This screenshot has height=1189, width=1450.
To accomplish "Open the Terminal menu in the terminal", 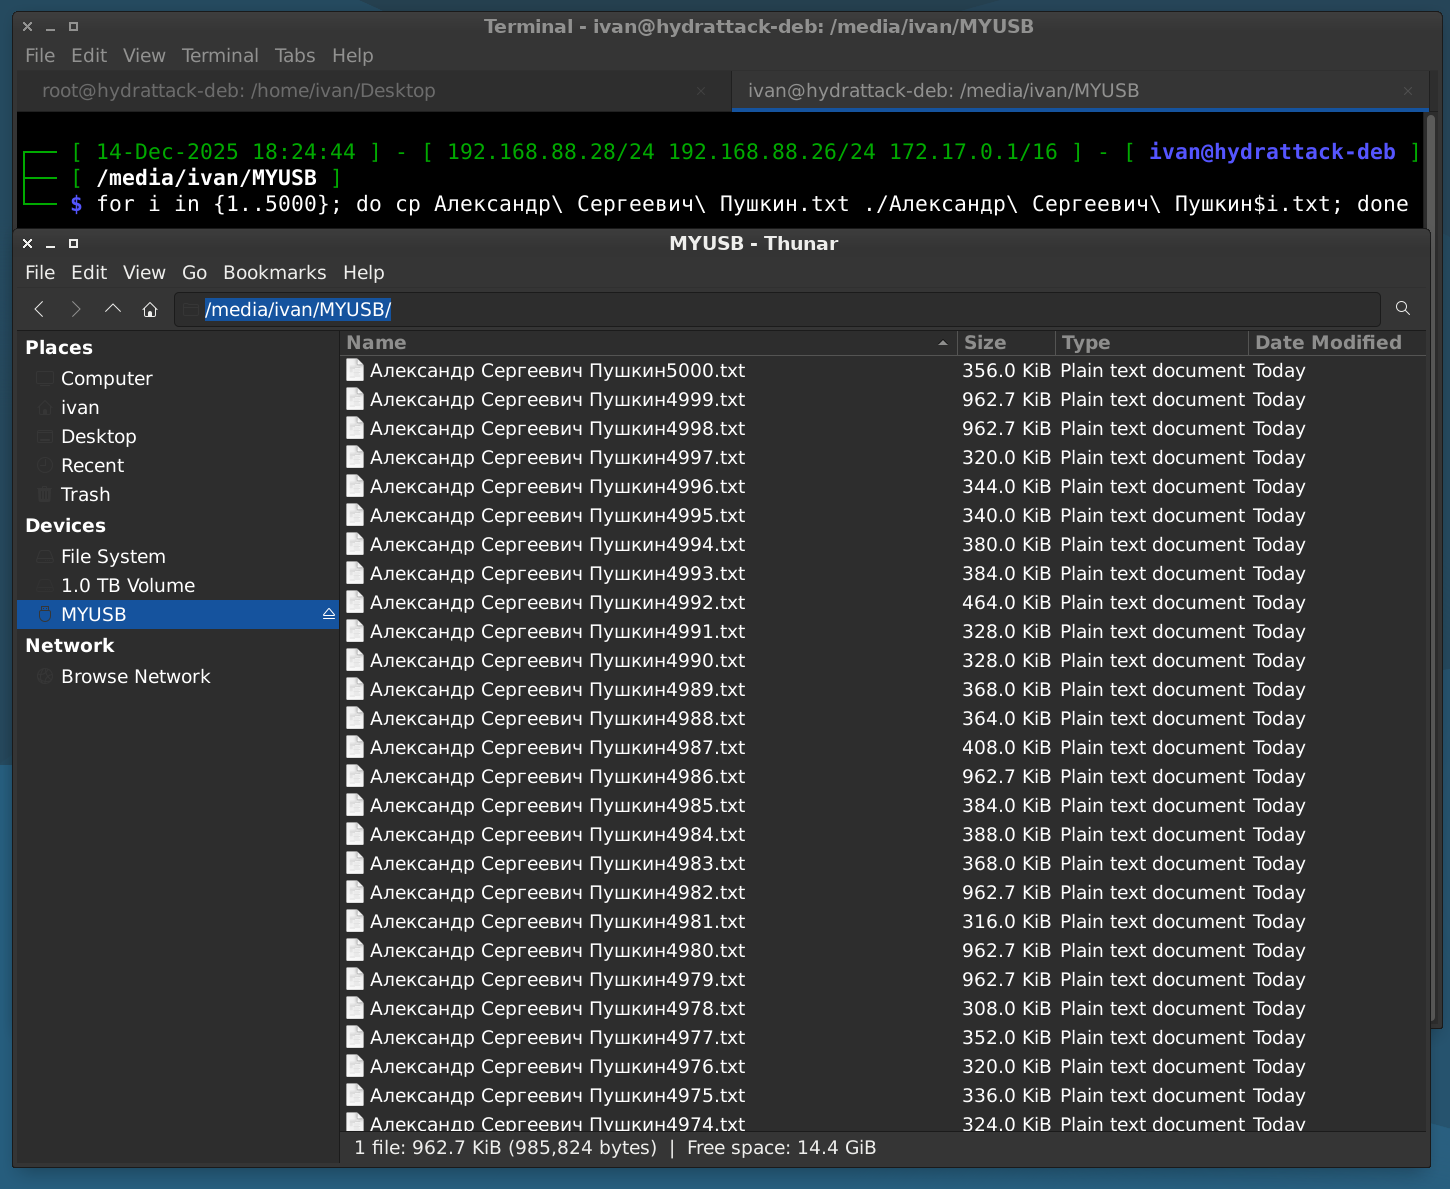I will 220,56.
